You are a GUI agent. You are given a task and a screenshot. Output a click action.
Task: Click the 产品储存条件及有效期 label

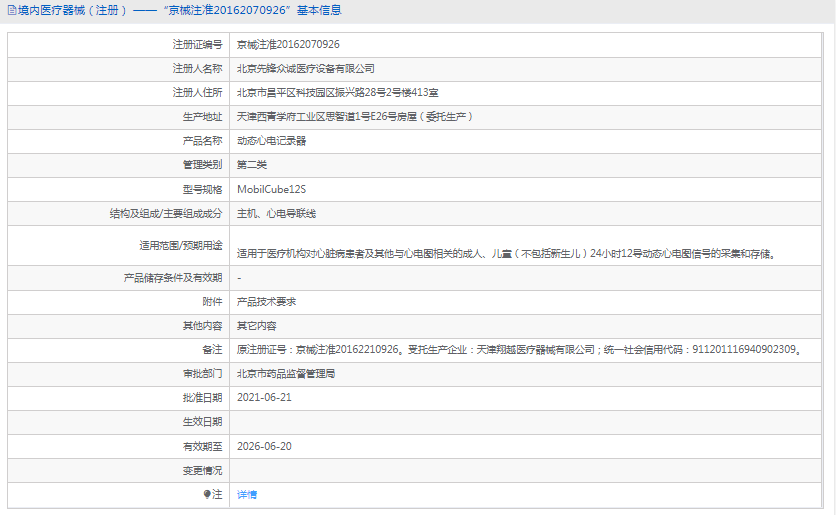(x=173, y=278)
